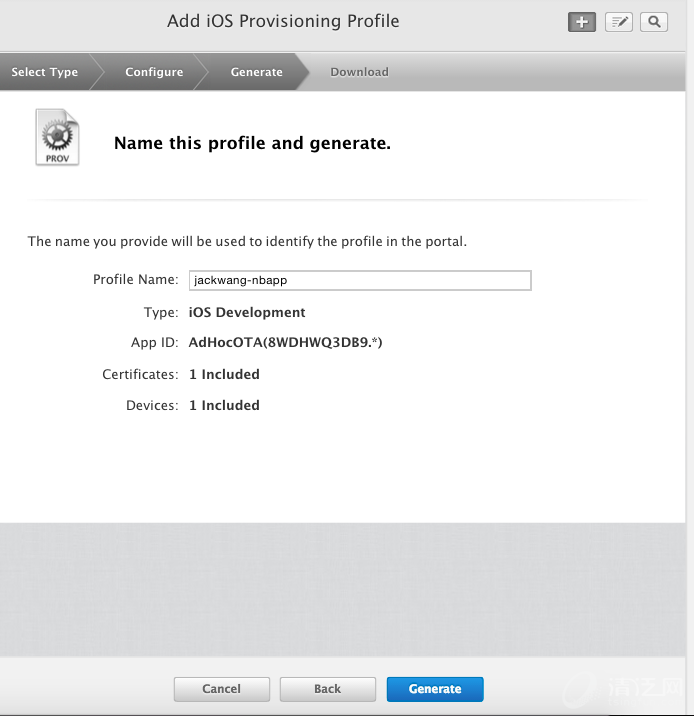Image resolution: width=694 pixels, height=716 pixels.
Task: Select the Generate step in the breadcrumb
Action: click(256, 72)
